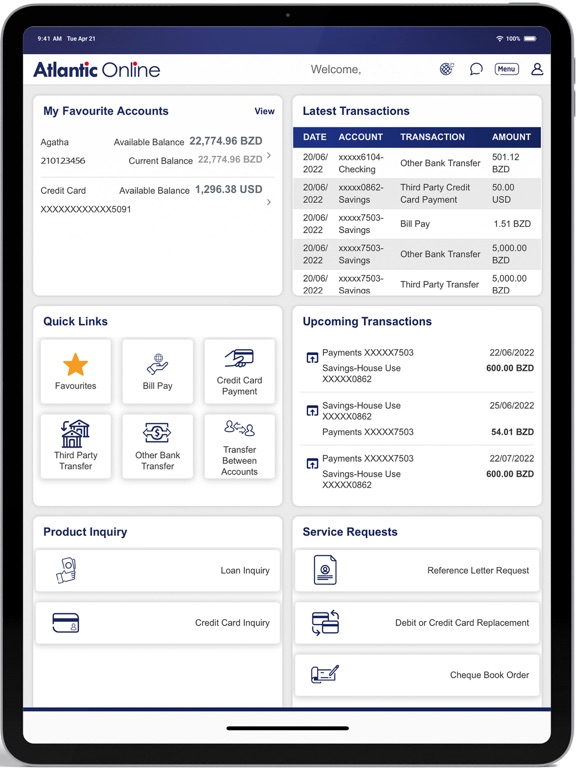Click the 54.01 BZD upcoming amount
The height and width of the screenshot is (768, 576).
tap(512, 432)
